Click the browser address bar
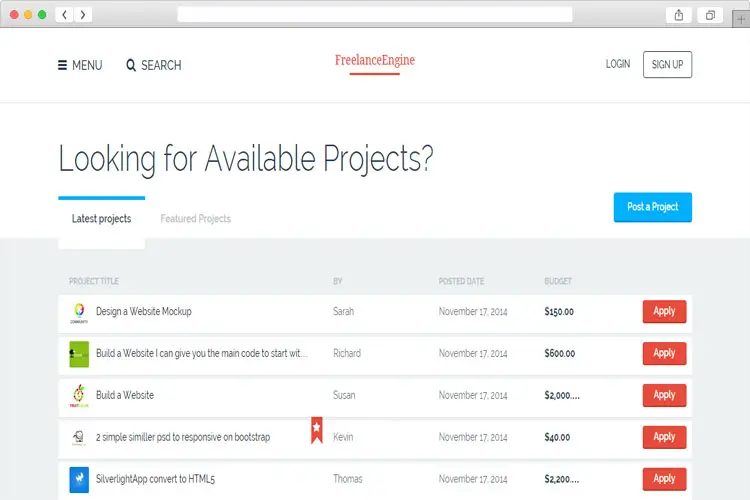750x500 pixels. click(375, 14)
